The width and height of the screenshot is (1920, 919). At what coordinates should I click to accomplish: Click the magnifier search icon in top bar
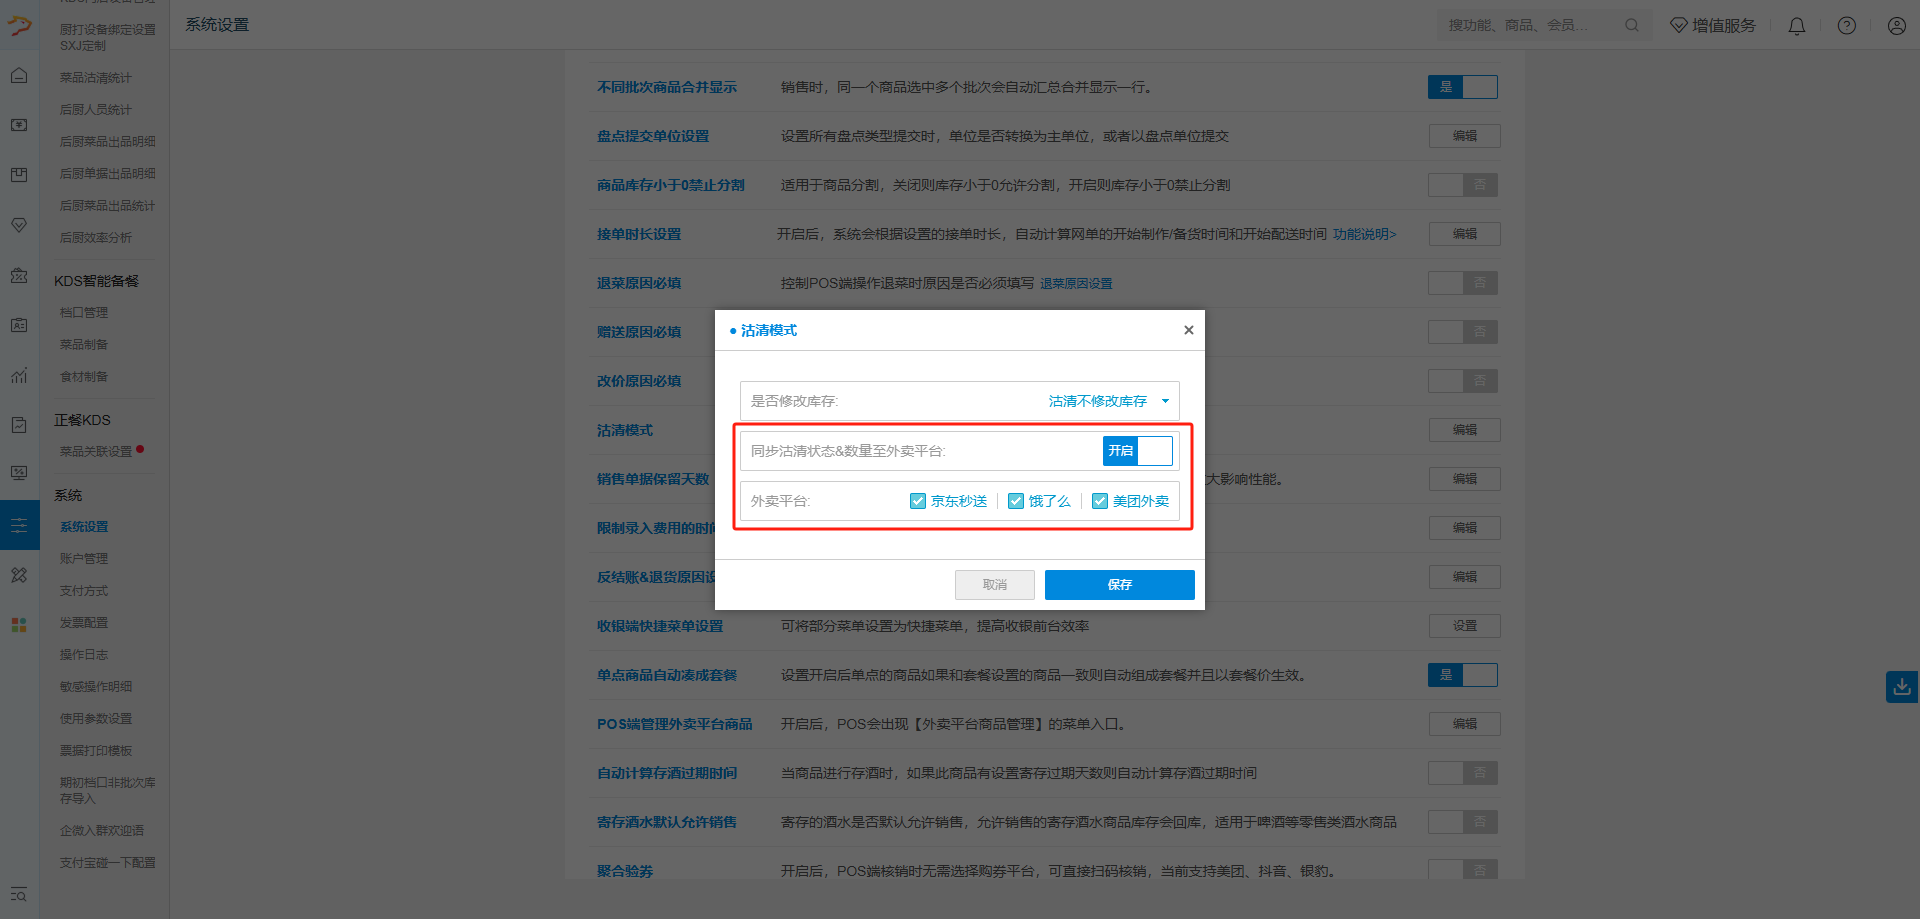point(1632,25)
